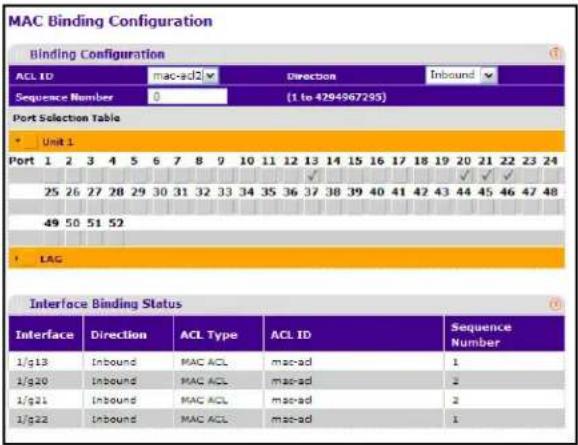The height and width of the screenshot is (445, 578).
Task: Toggle the select-all checkbox beside Unit 1
Action: click(31, 142)
